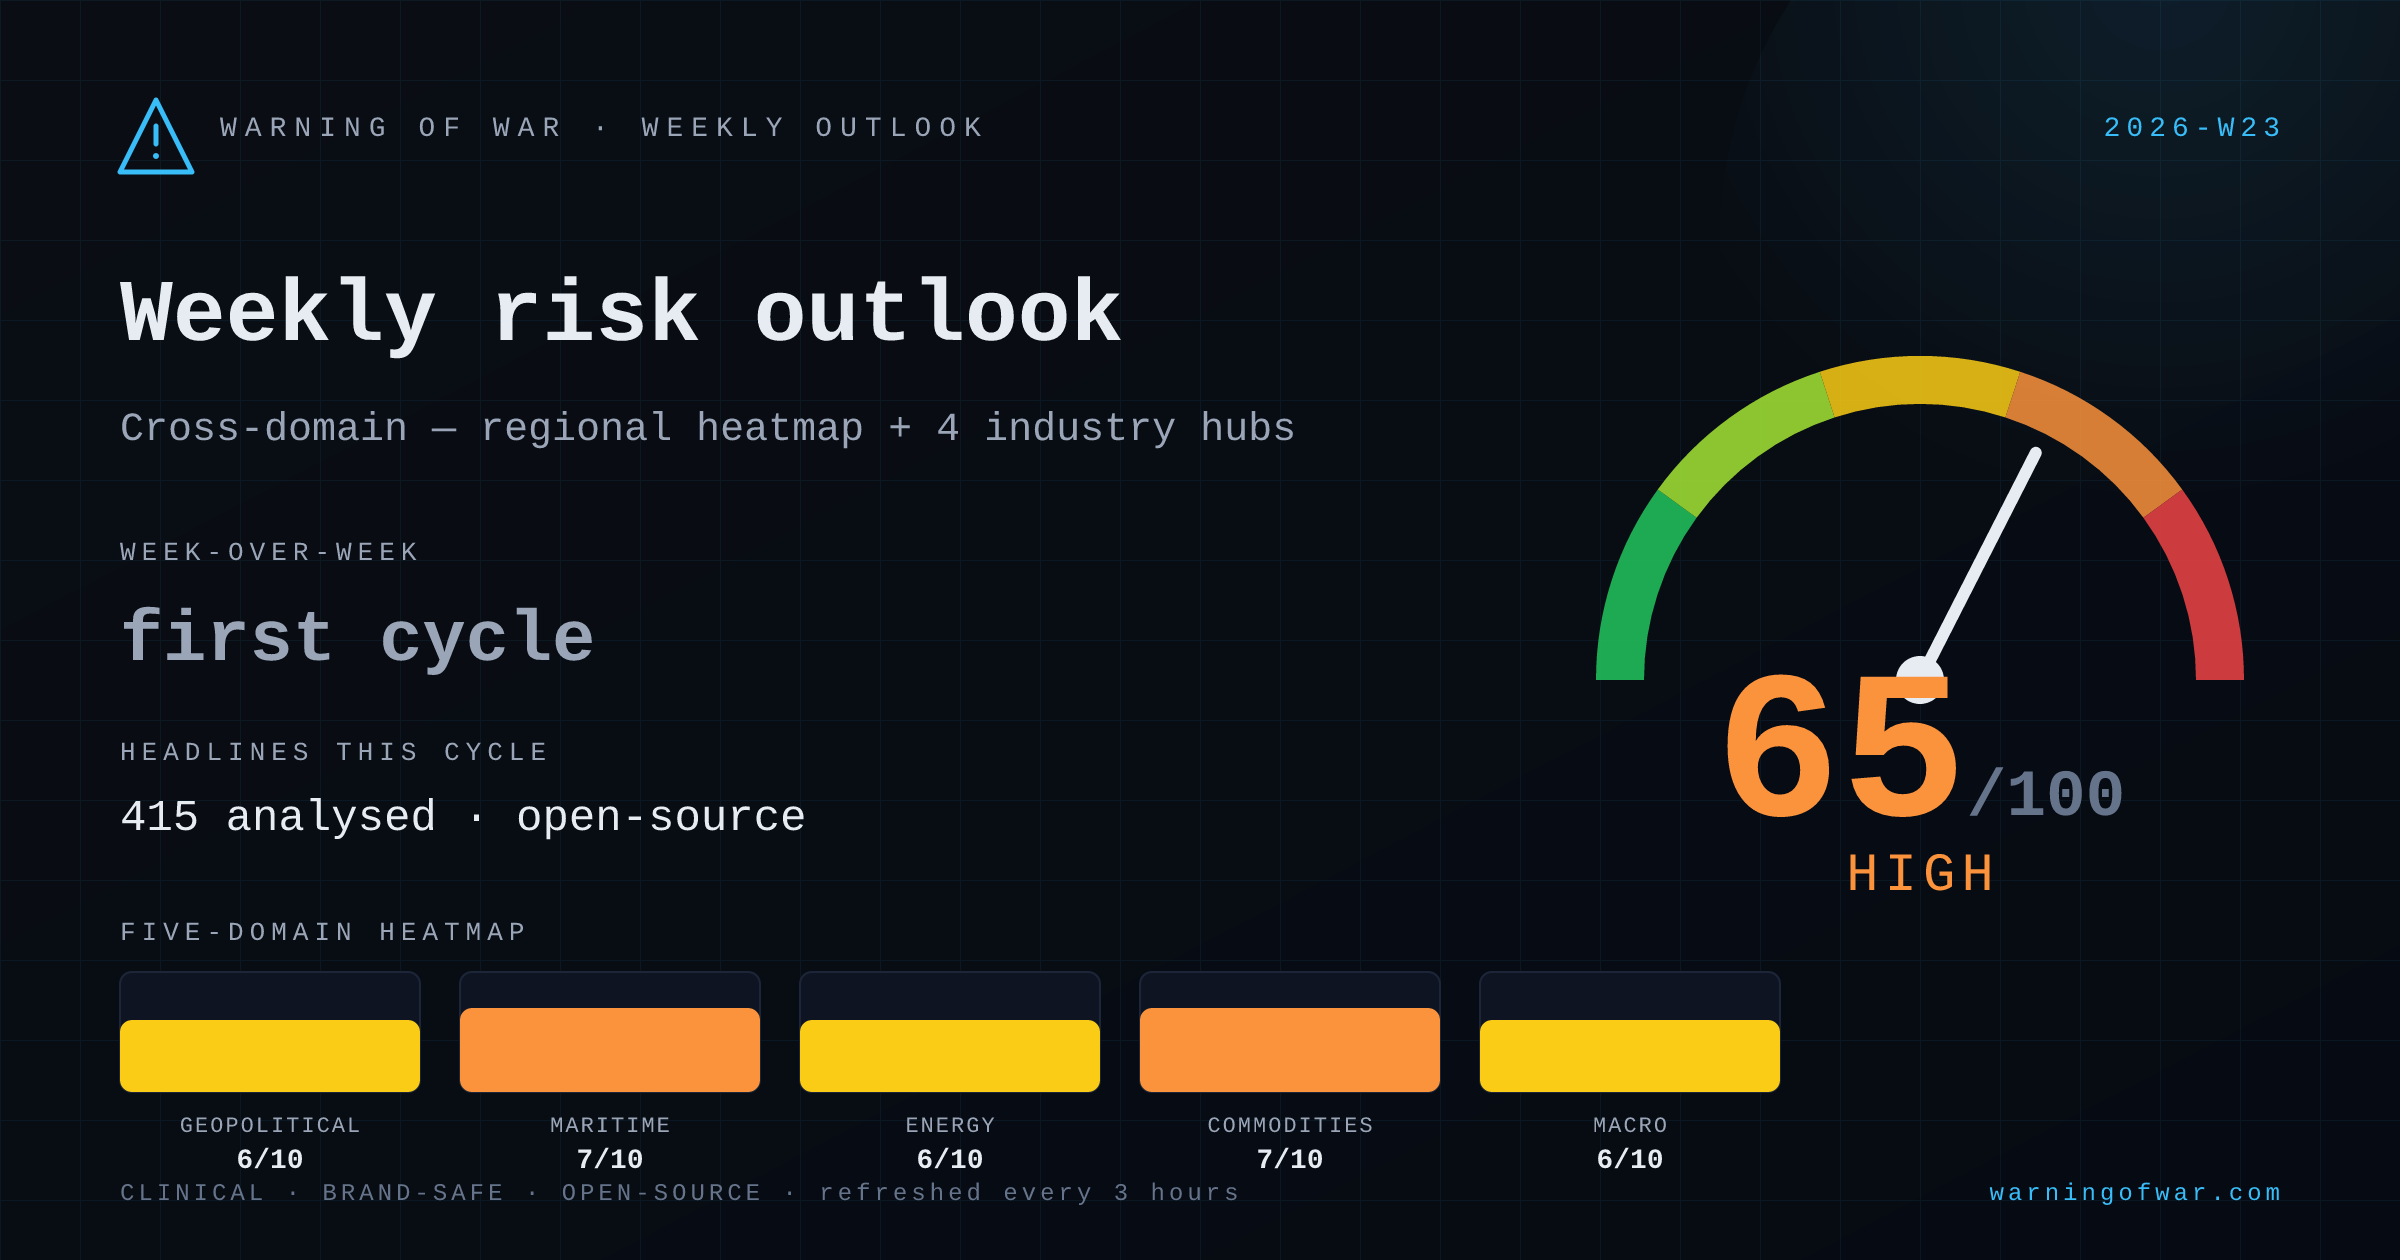The height and width of the screenshot is (1260, 2400).
Task: Click the Geopolitical 6/10 score
Action: [x=270, y=1159]
